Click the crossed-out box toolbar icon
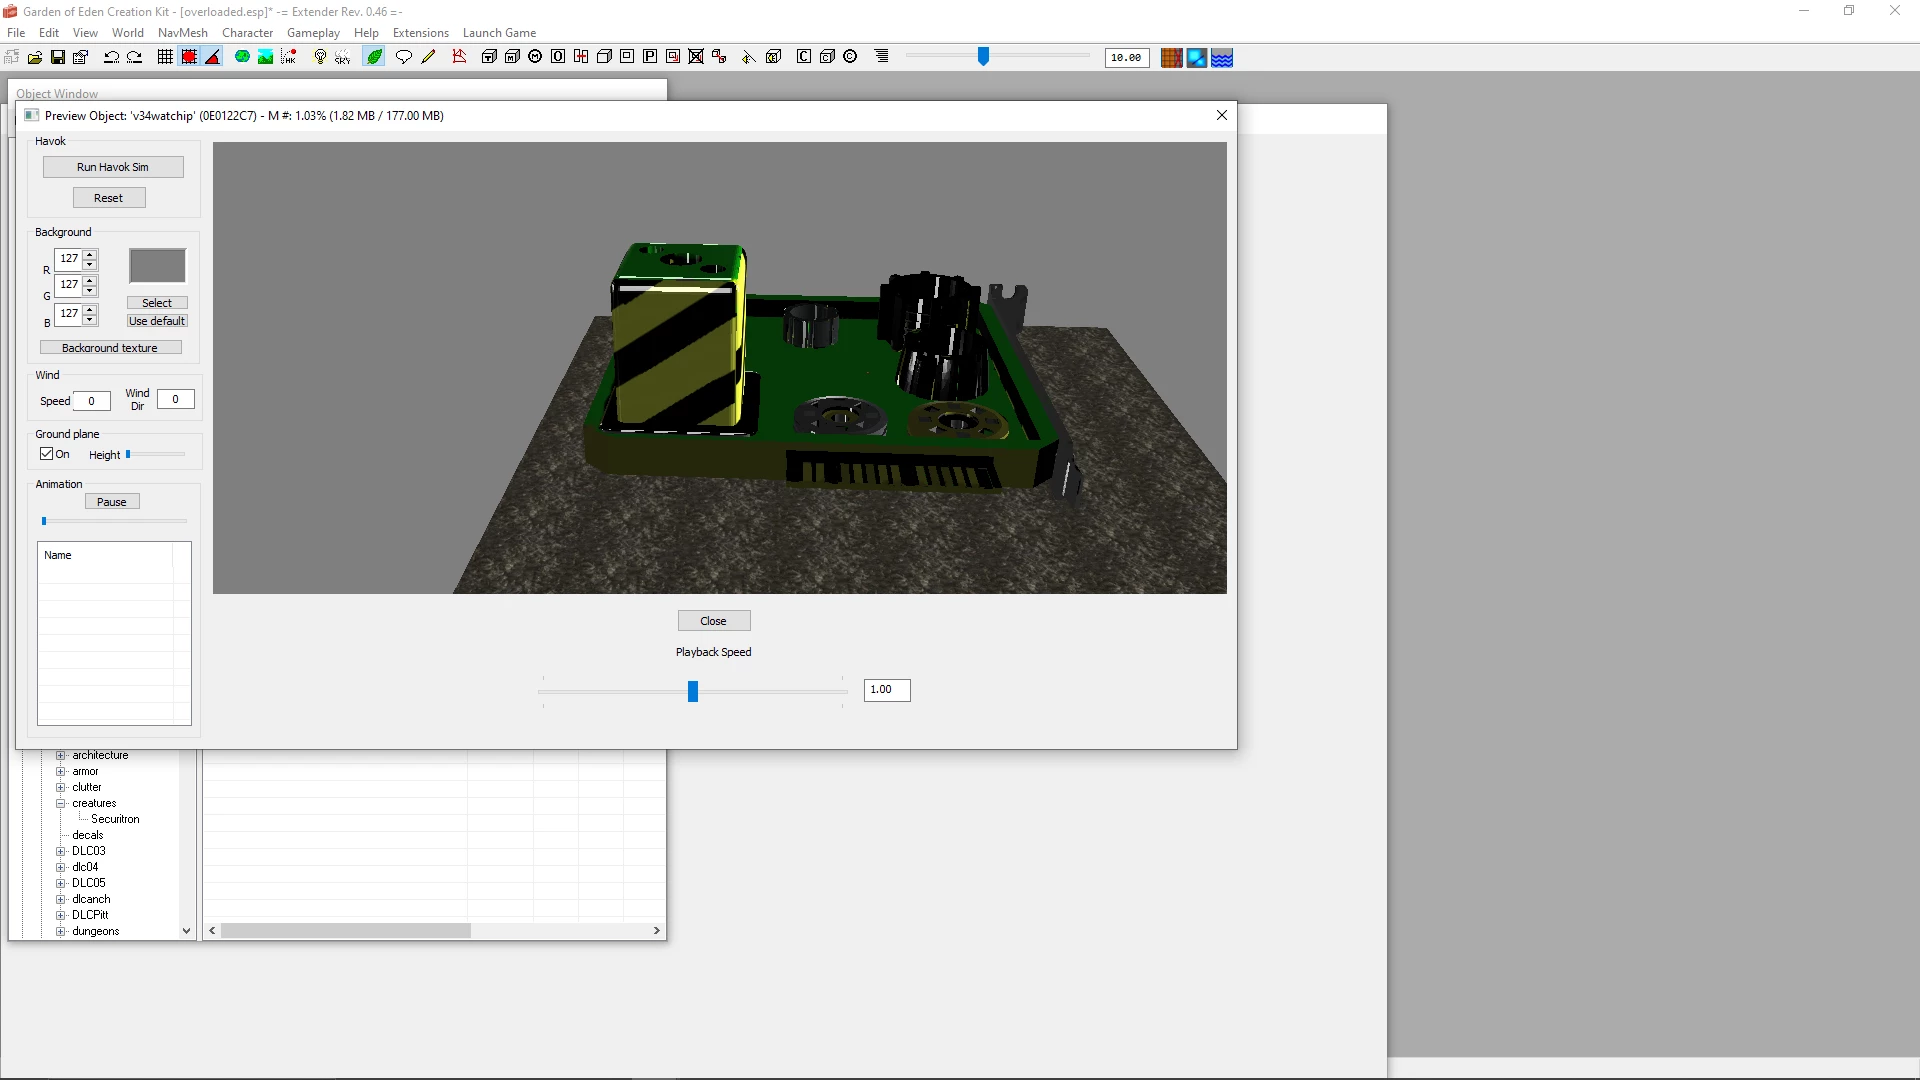Image resolution: width=1920 pixels, height=1080 pixels. [696, 57]
